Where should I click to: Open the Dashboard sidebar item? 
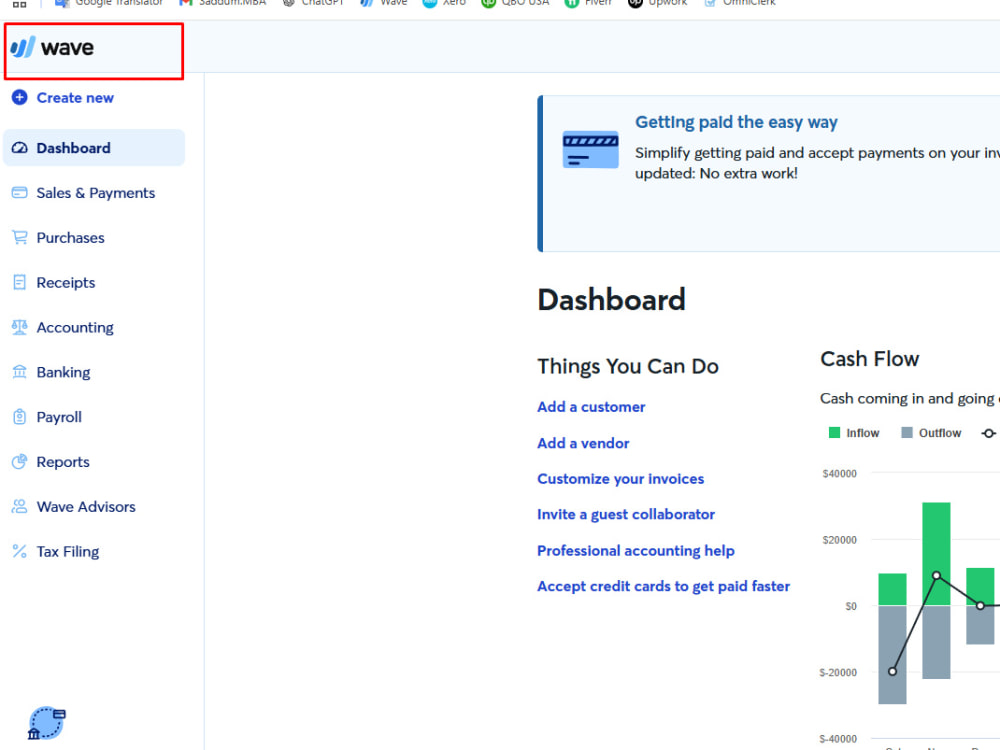coord(94,148)
